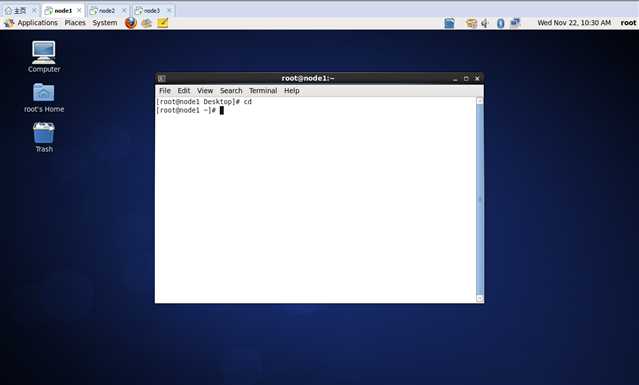
Task: Click the terminal scrollbar down arrow
Action: 480,298
